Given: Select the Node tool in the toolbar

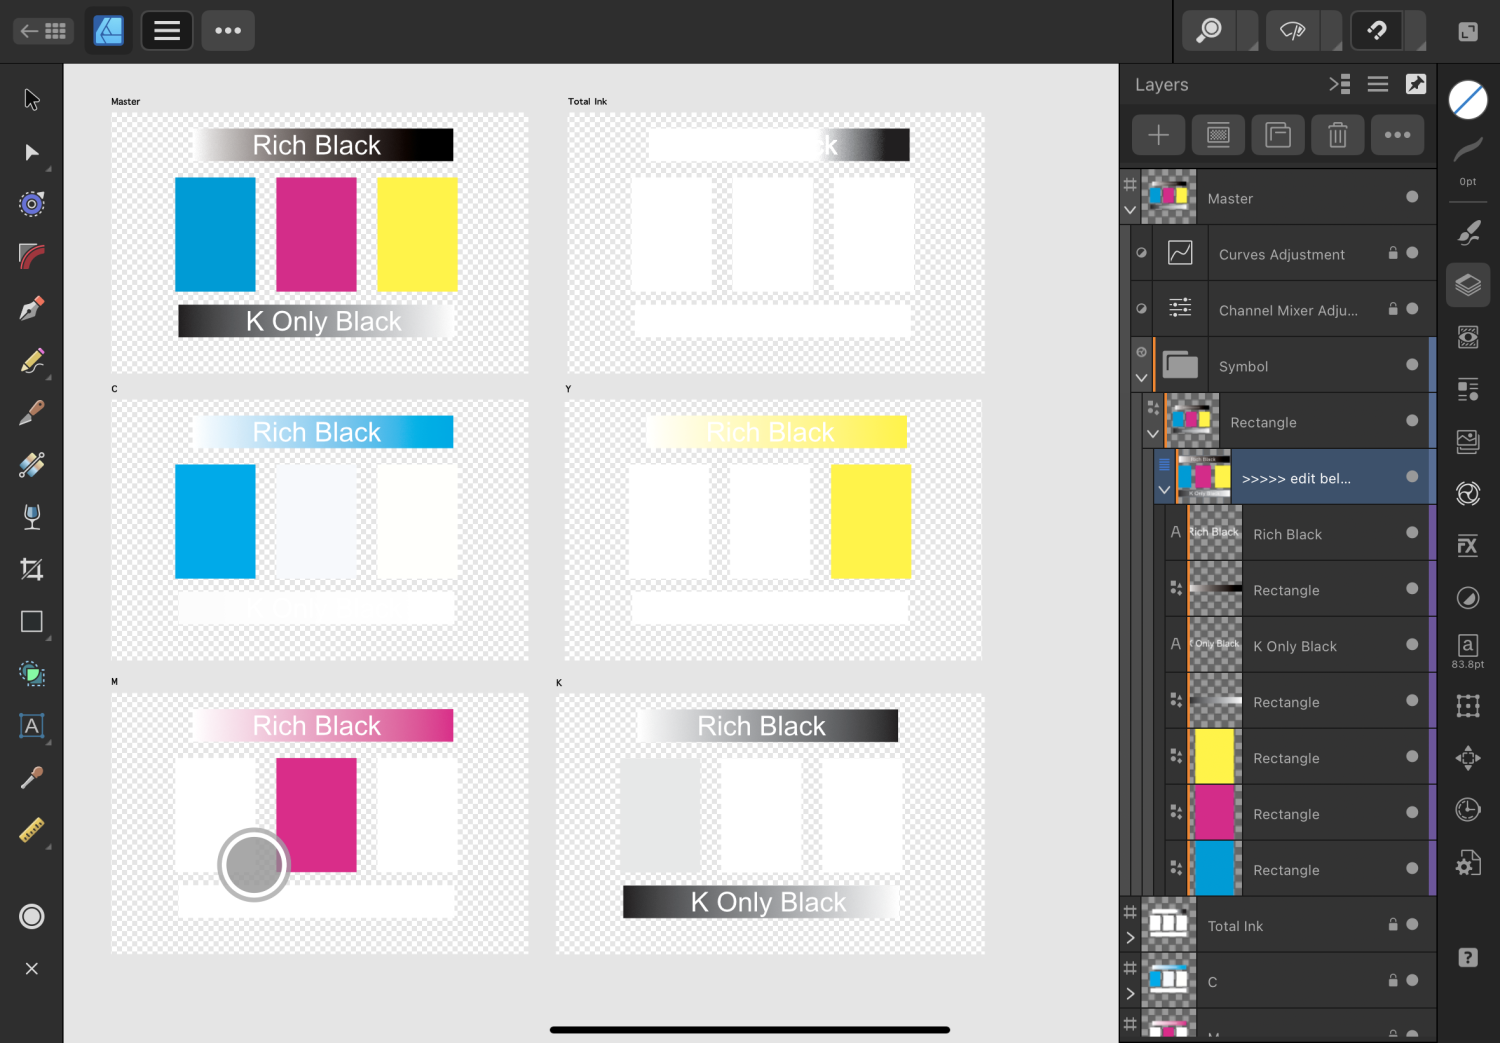Looking at the screenshot, I should pos(31,152).
